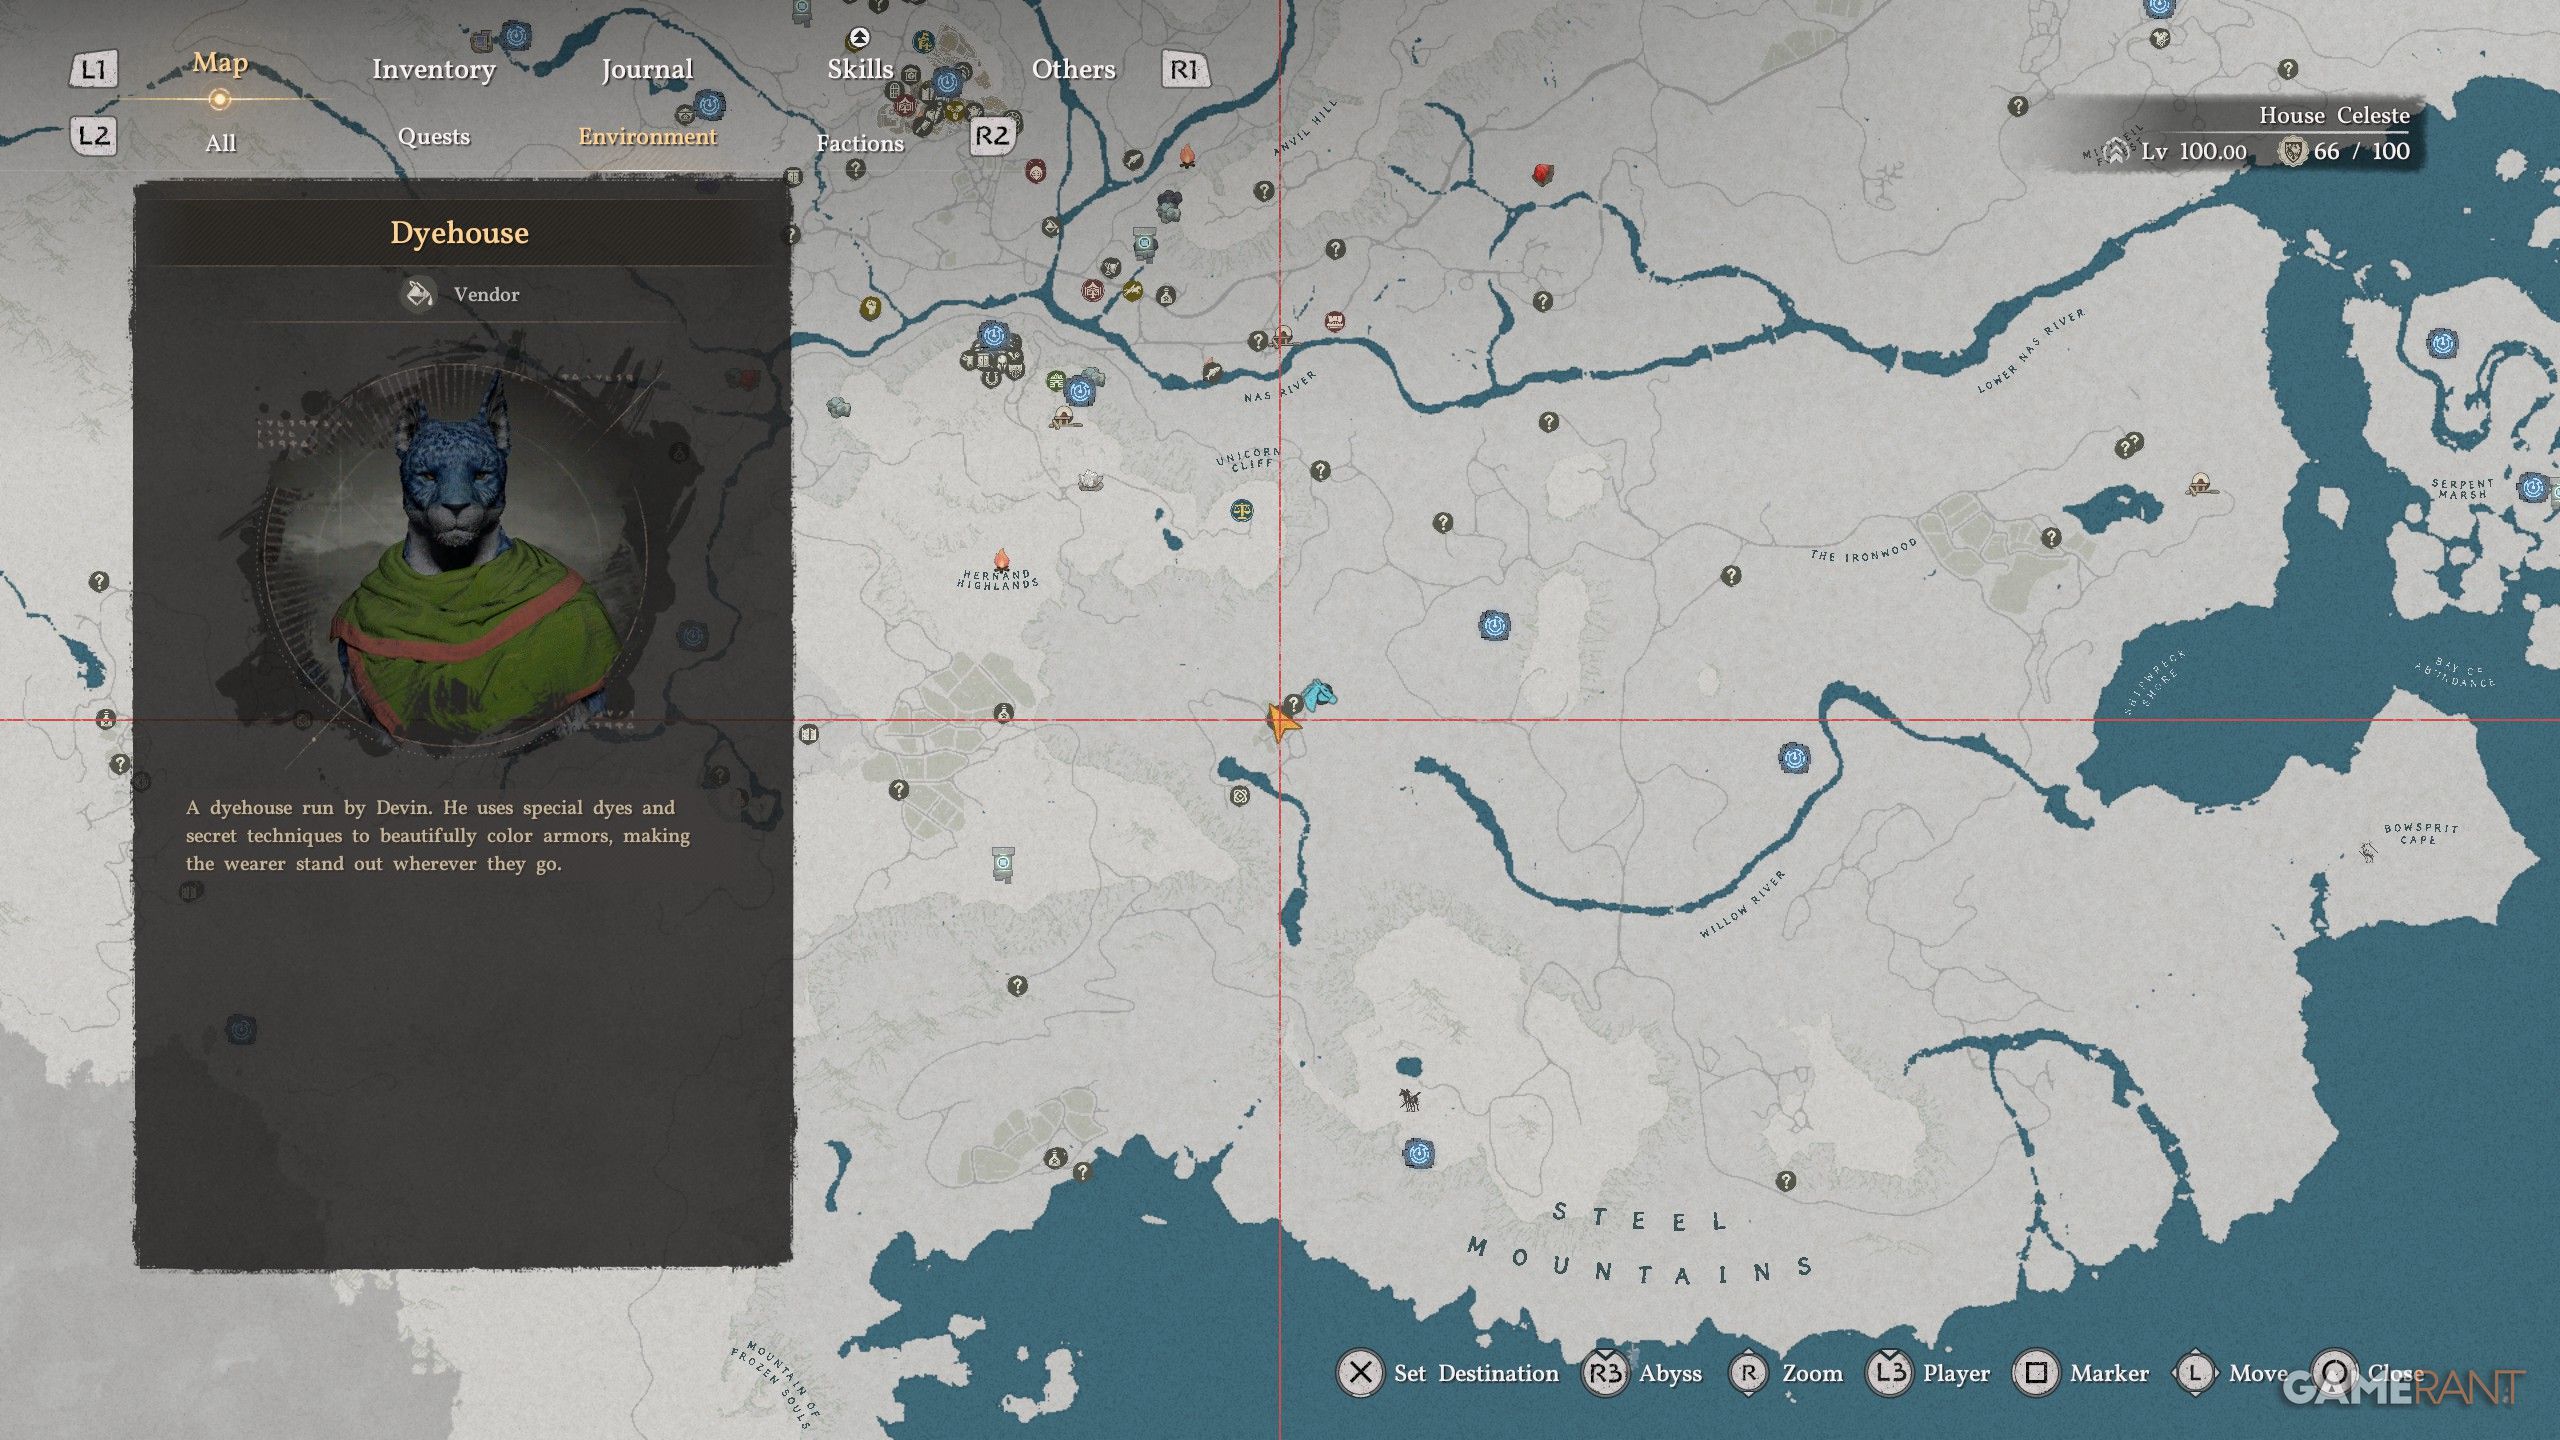Select the Factions map filter
2560x1440 pixels.
(859, 143)
